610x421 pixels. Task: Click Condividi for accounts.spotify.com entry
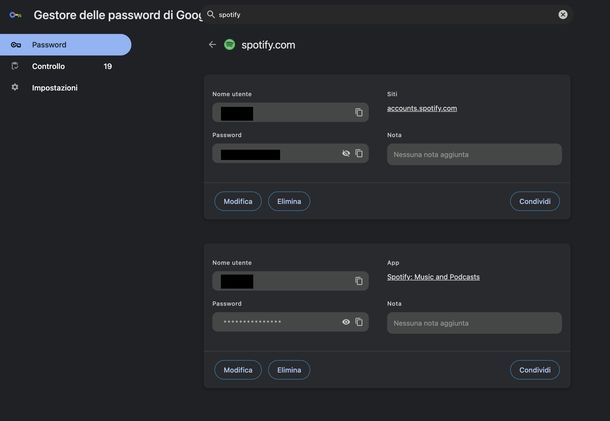tap(535, 201)
